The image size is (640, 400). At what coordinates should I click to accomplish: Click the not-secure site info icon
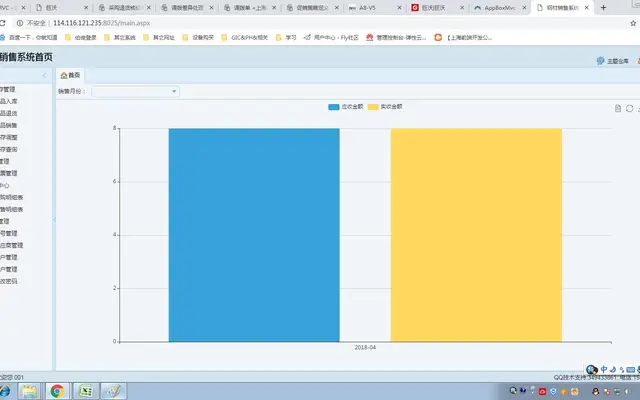pyautogui.click(x=20, y=23)
